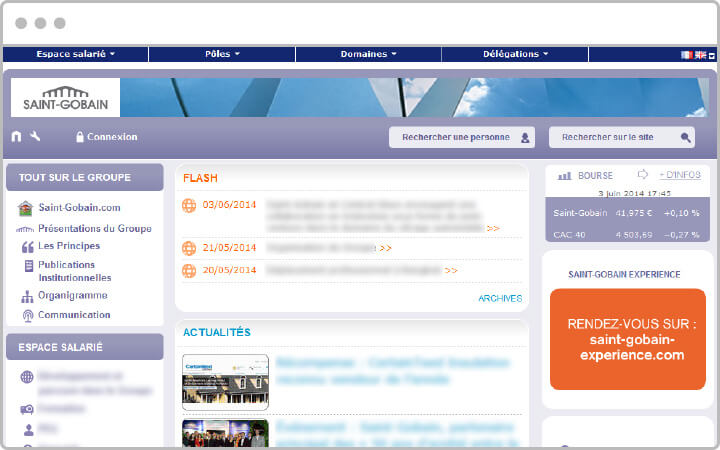Go to home via house icon
Viewport: 720px width, 450px height.
[x=17, y=136]
